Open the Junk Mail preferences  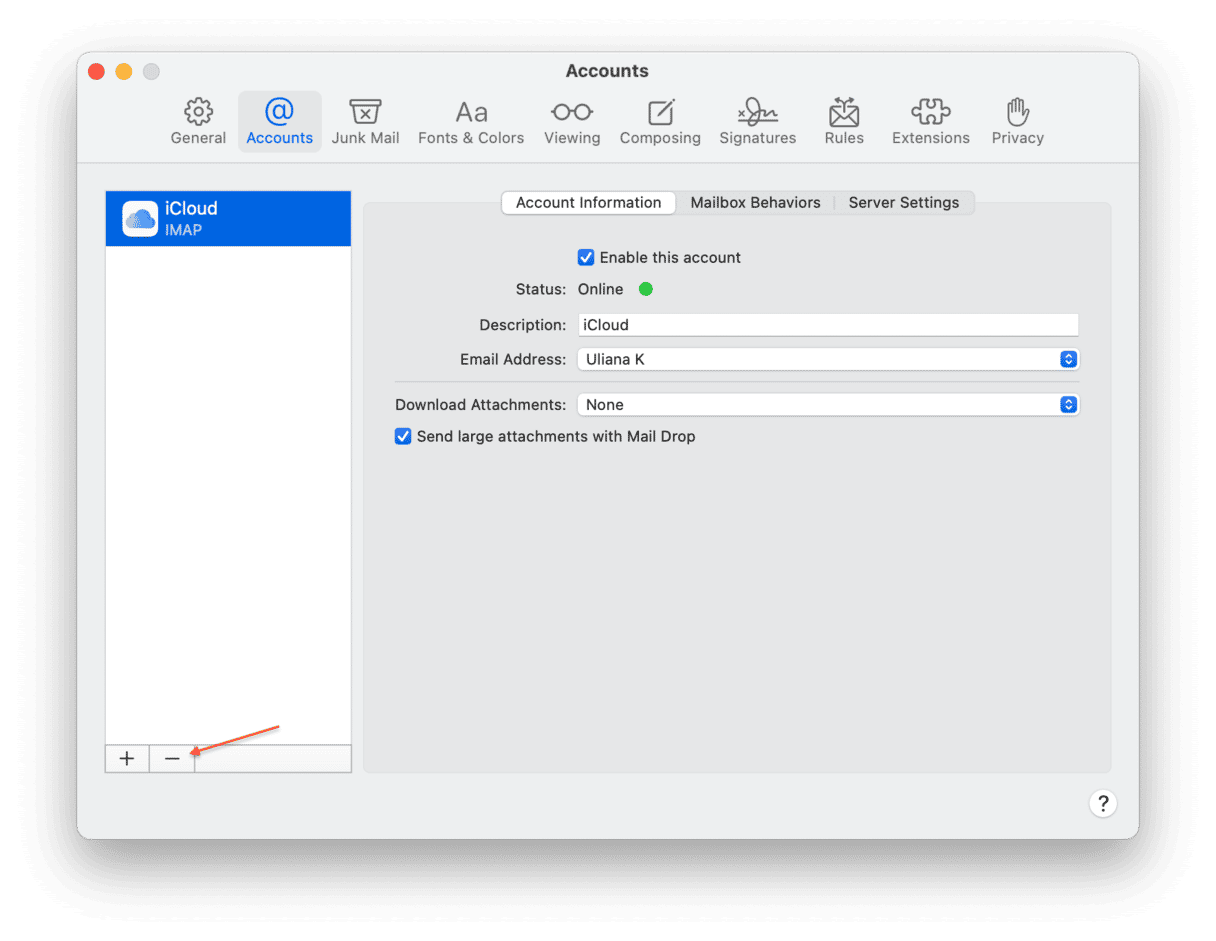click(365, 122)
